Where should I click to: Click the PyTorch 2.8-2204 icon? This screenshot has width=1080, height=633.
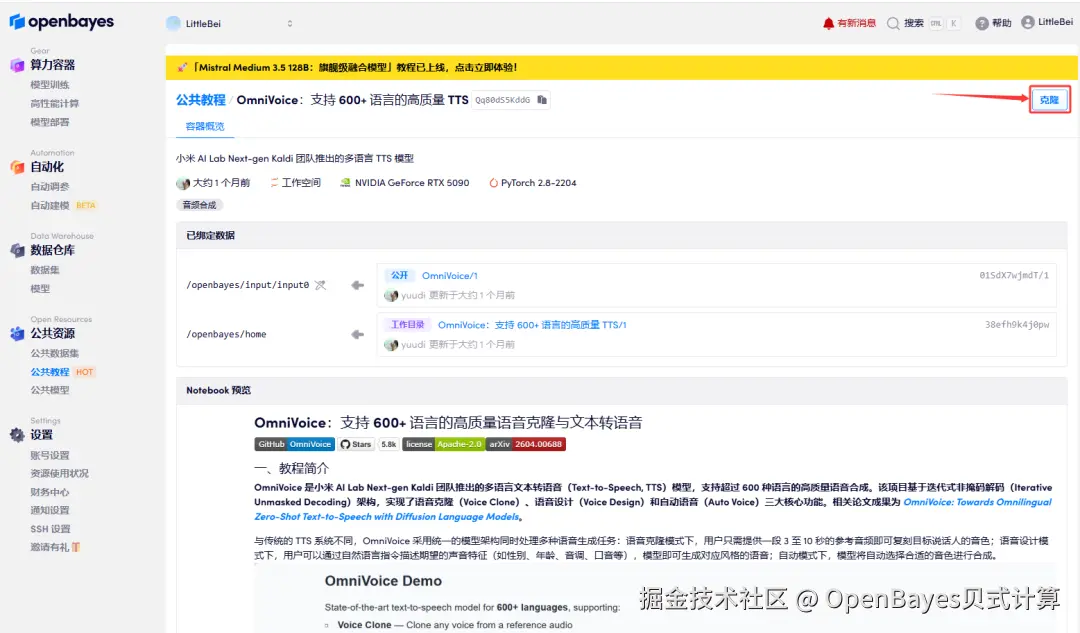pyautogui.click(x=493, y=183)
